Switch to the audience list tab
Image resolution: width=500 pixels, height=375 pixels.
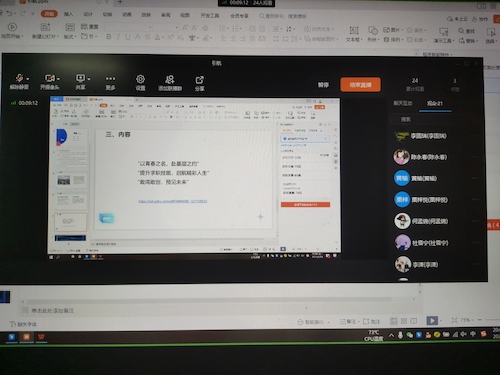click(x=435, y=103)
